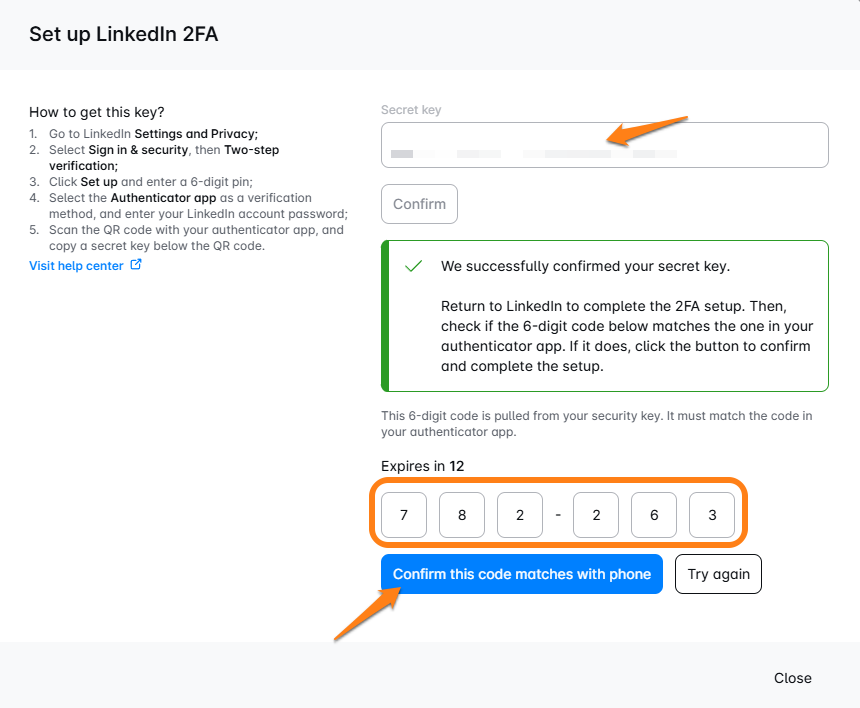The width and height of the screenshot is (860, 708).
Task: Click the Try again button
Action: click(718, 574)
